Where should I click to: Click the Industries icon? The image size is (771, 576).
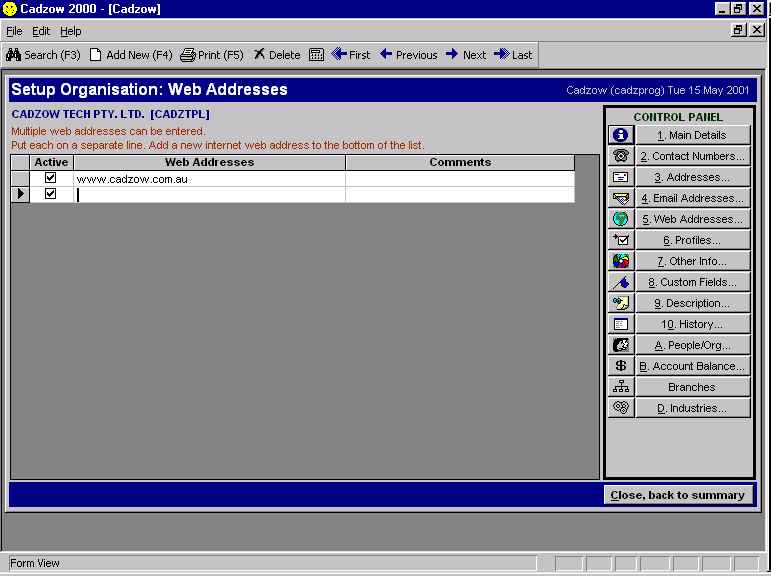coord(621,408)
